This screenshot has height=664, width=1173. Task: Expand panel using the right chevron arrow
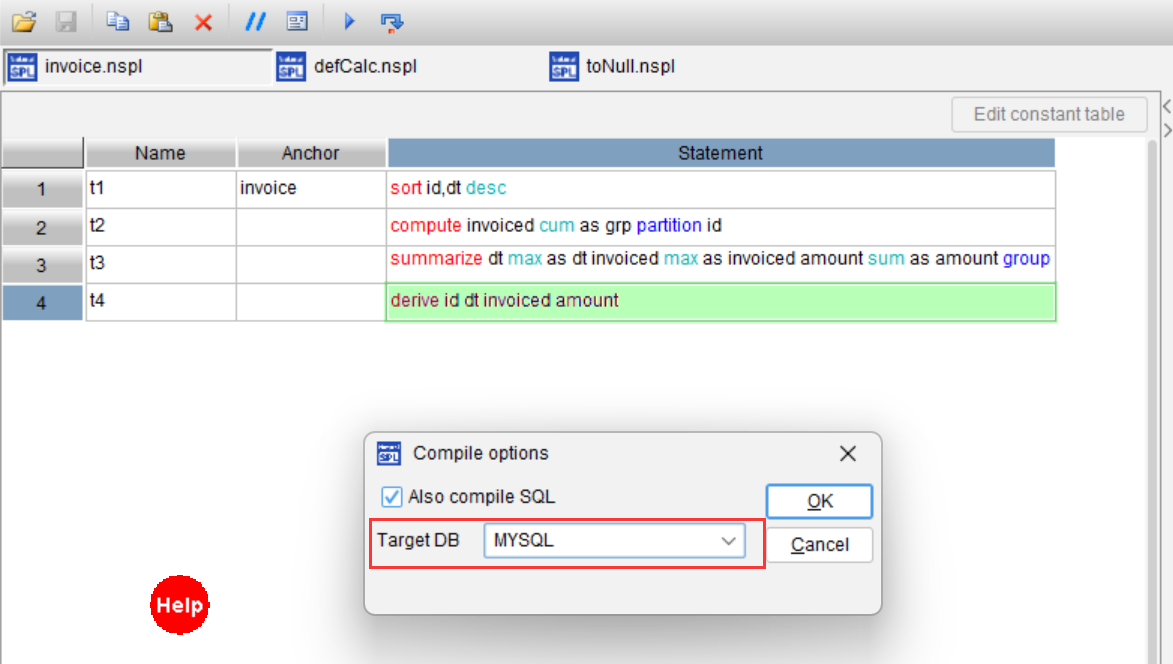pos(1167,130)
